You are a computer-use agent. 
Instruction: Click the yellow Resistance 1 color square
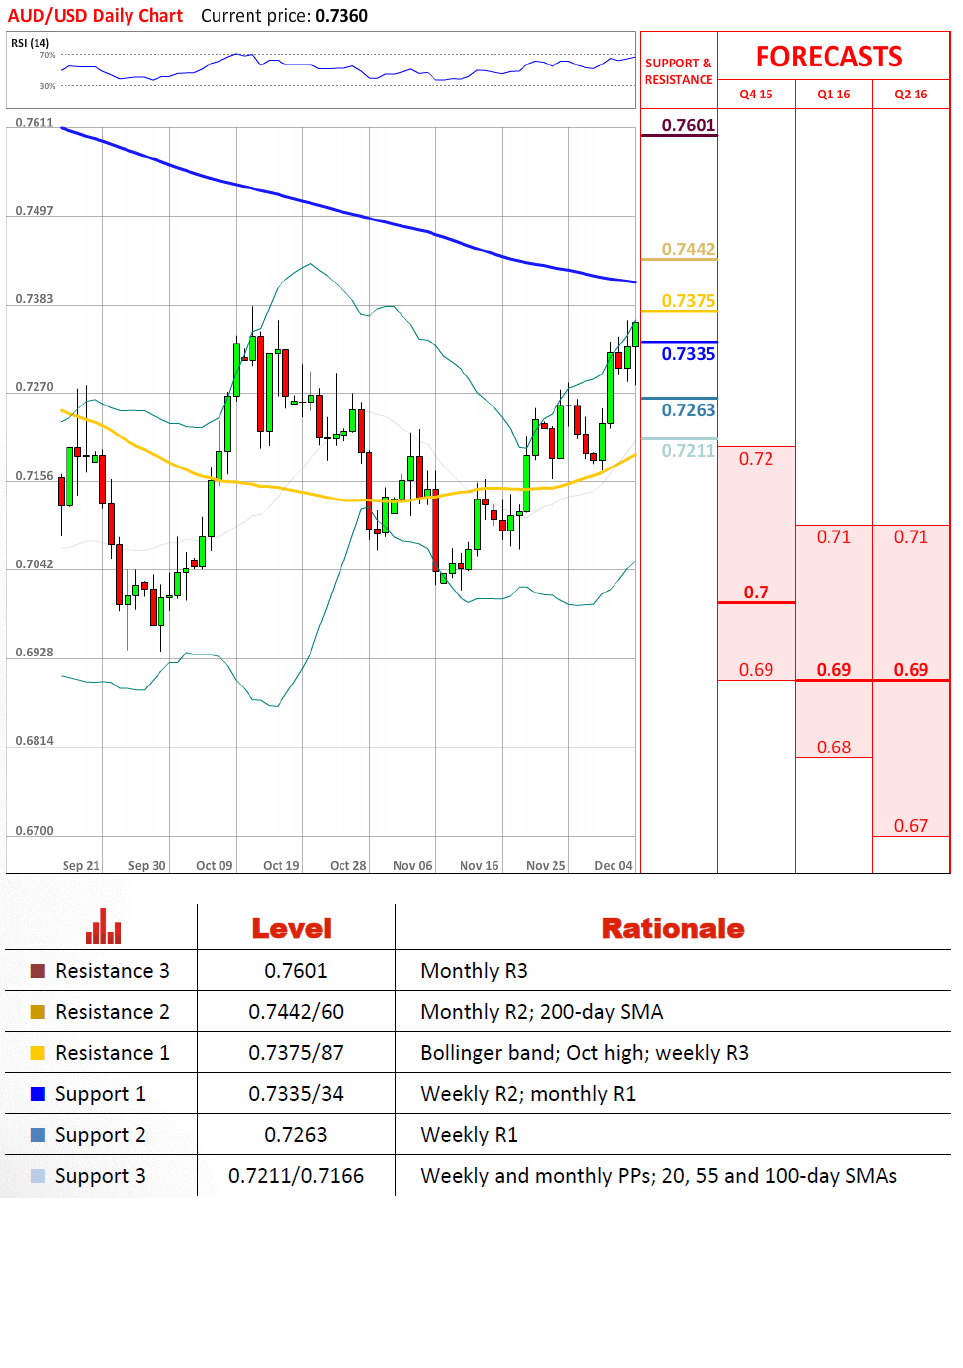(x=38, y=1053)
